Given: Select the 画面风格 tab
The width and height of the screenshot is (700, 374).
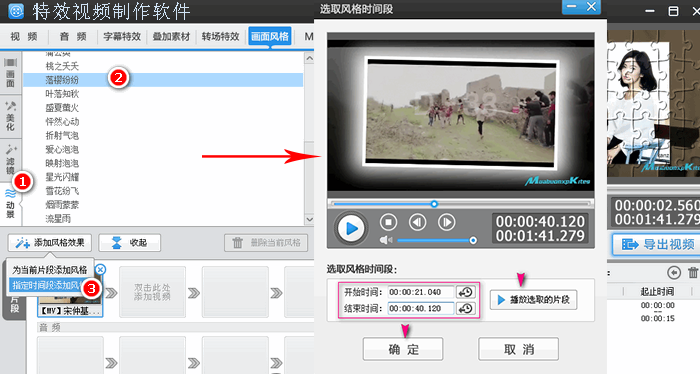Looking at the screenshot, I should pyautogui.click(x=270, y=37).
